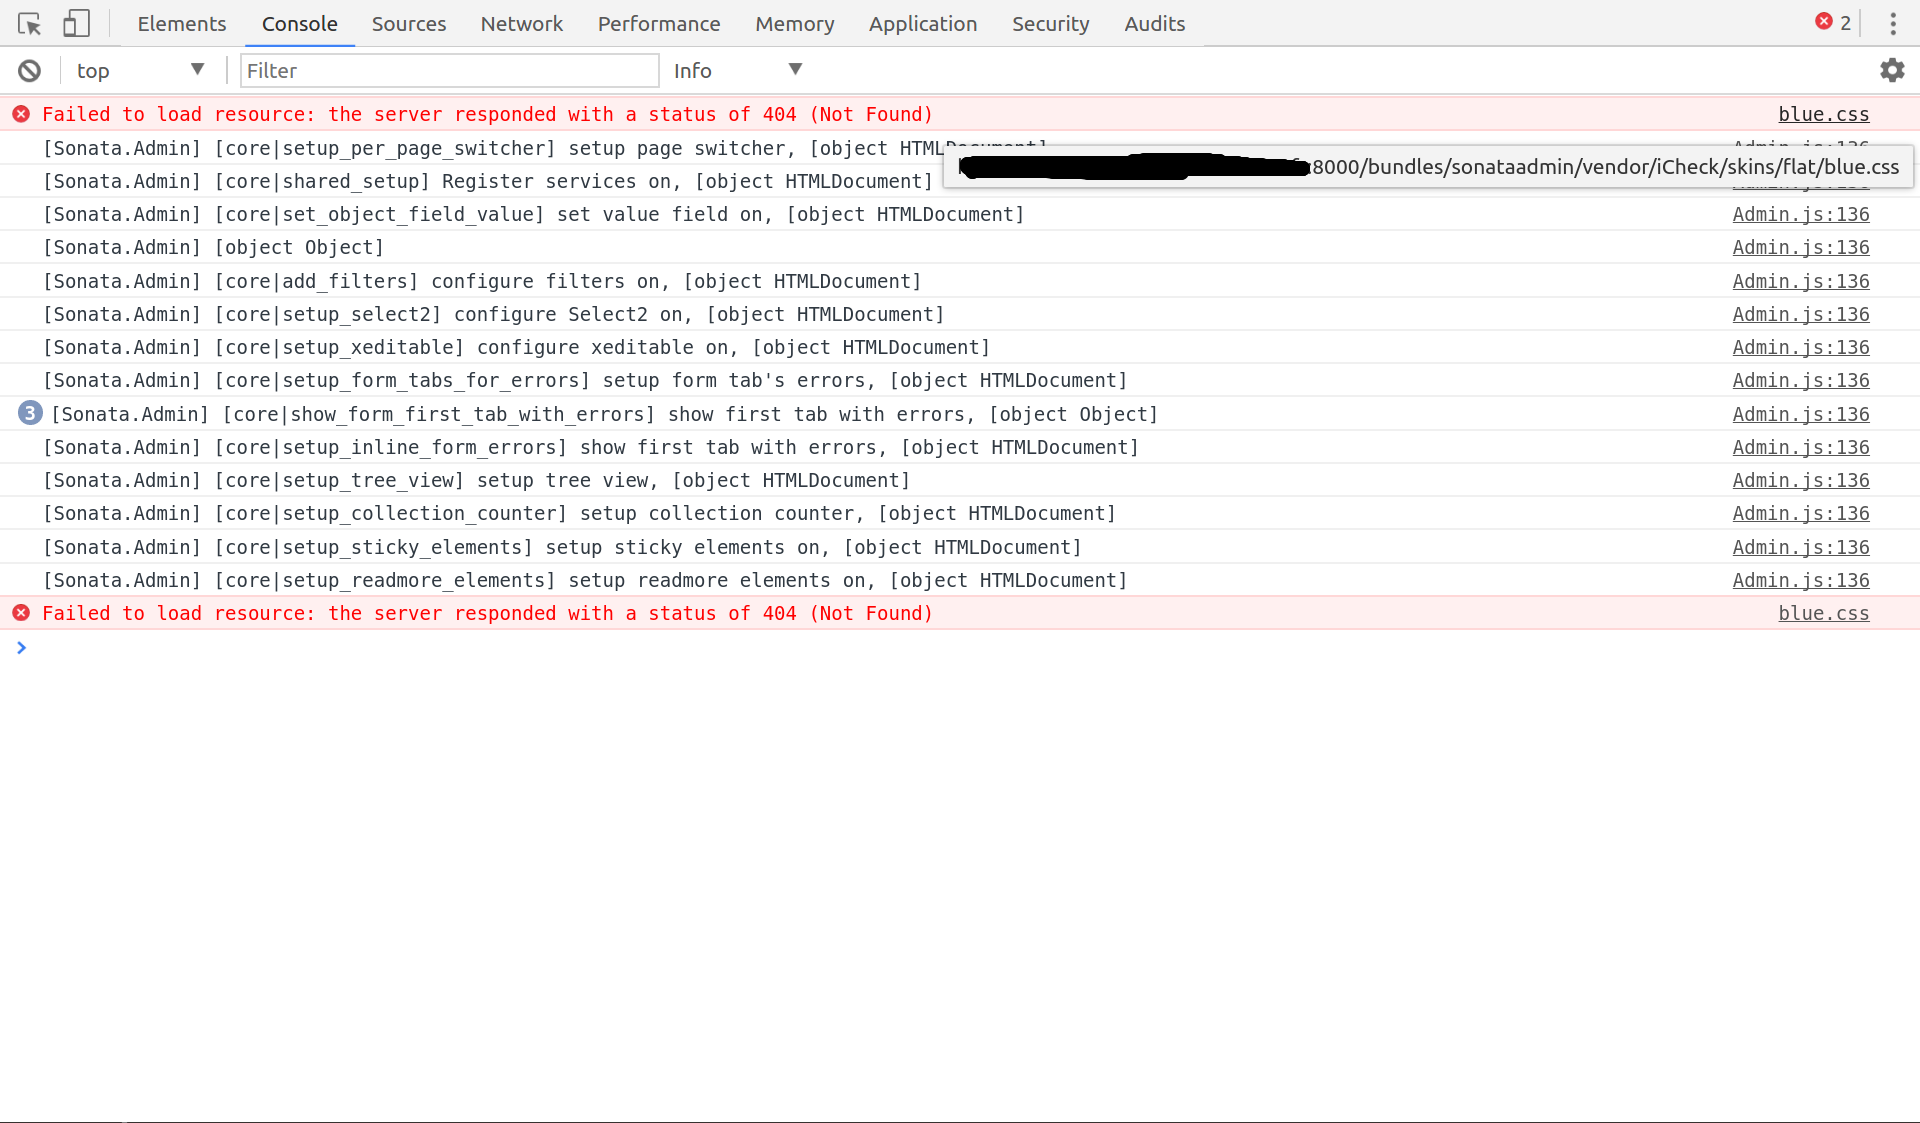Click the error icon on the 404 message
This screenshot has width=1920, height=1123.
[x=21, y=113]
